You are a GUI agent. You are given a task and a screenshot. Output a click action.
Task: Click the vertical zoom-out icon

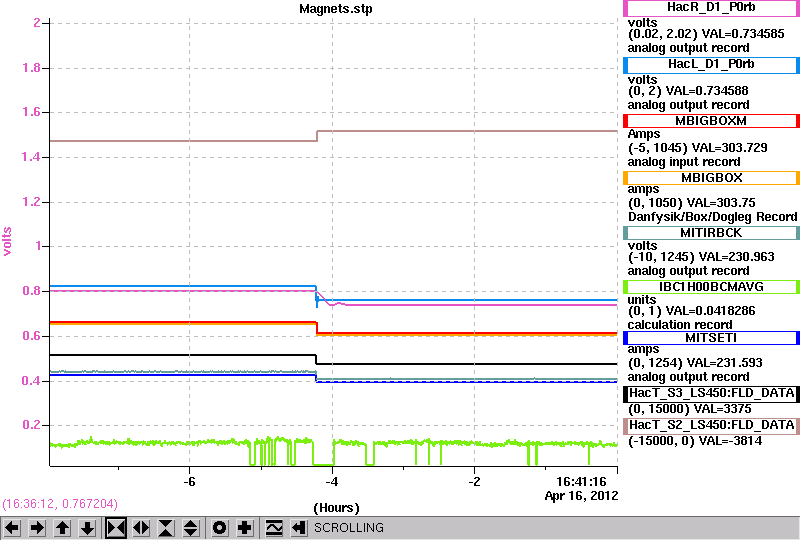[x=191, y=528]
